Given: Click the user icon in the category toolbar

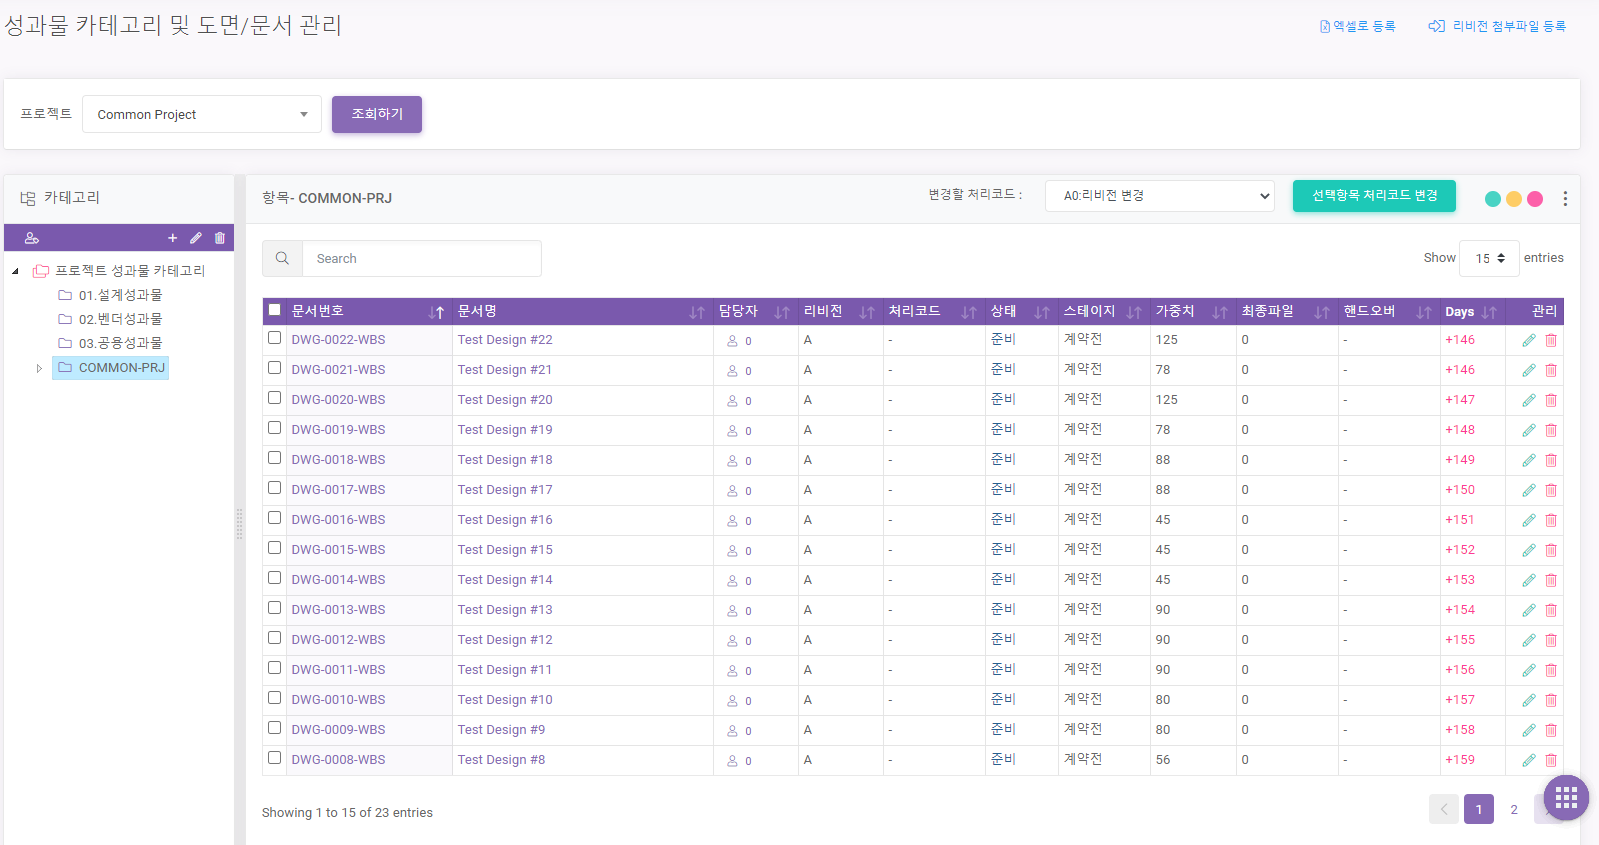Looking at the screenshot, I should click(31, 238).
